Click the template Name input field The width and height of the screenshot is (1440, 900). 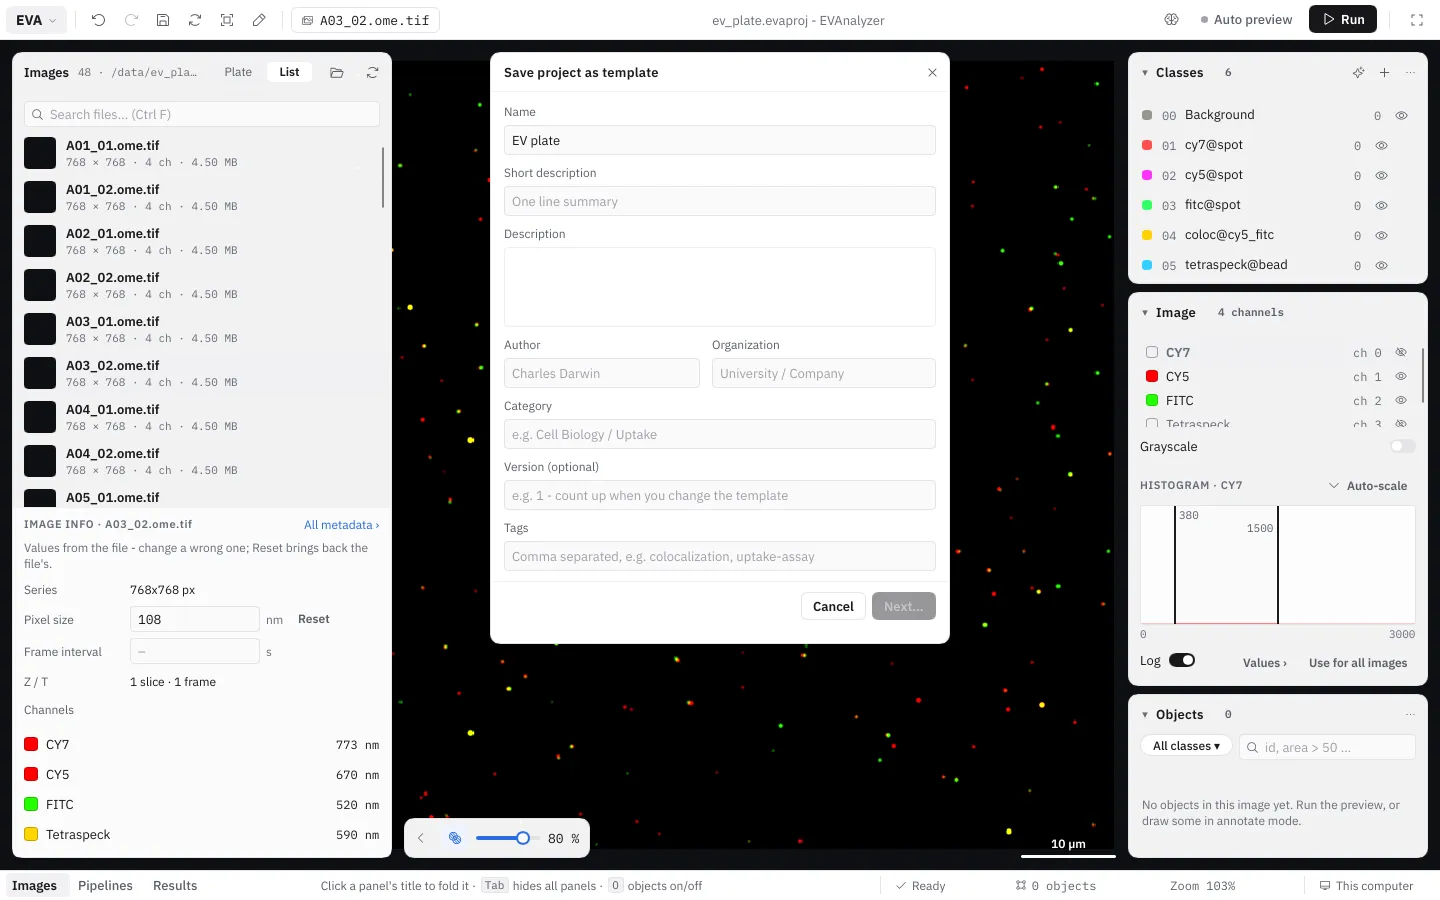coord(720,141)
